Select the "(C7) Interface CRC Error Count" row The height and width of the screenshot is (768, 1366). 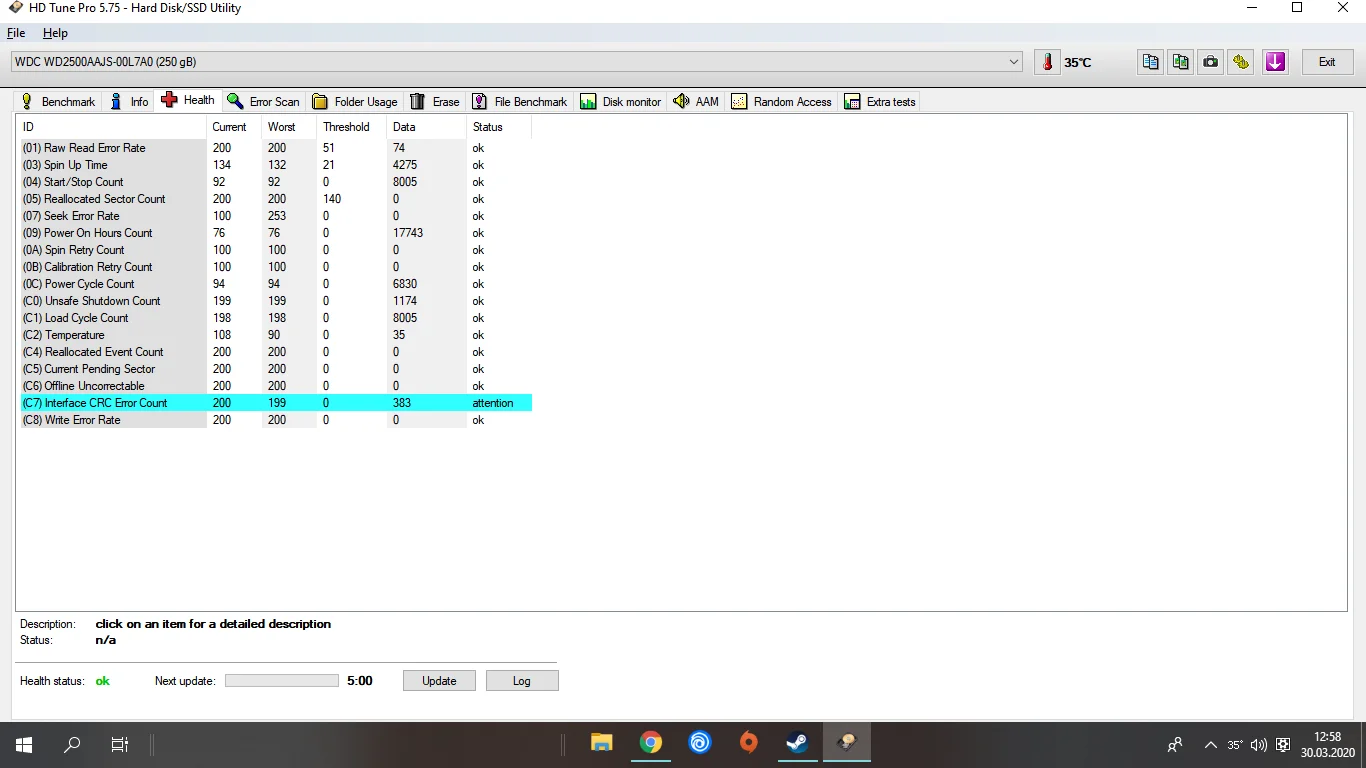(x=276, y=403)
